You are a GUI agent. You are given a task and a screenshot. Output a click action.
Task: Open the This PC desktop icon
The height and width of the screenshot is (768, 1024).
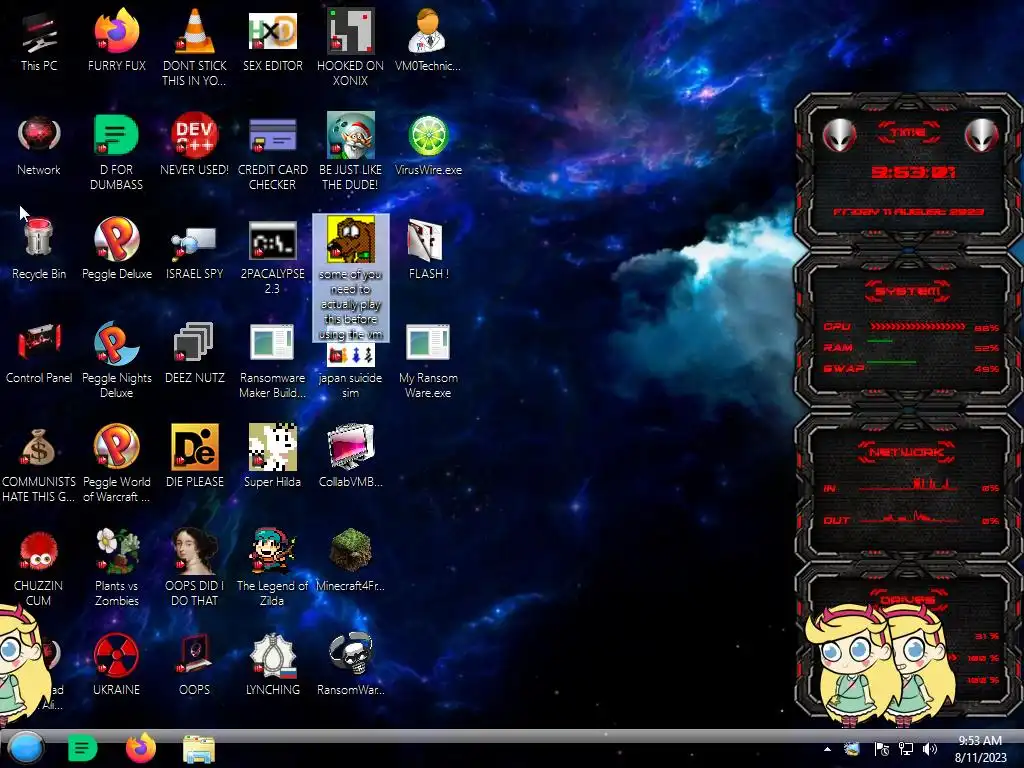click(x=39, y=31)
